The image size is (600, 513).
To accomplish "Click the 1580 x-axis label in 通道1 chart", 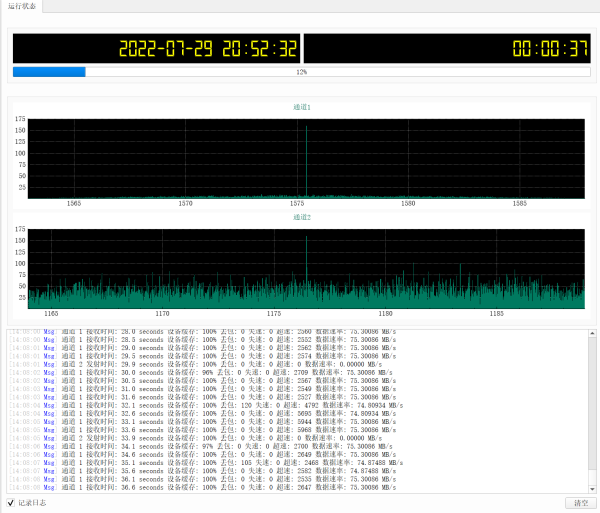I will 407,203.
